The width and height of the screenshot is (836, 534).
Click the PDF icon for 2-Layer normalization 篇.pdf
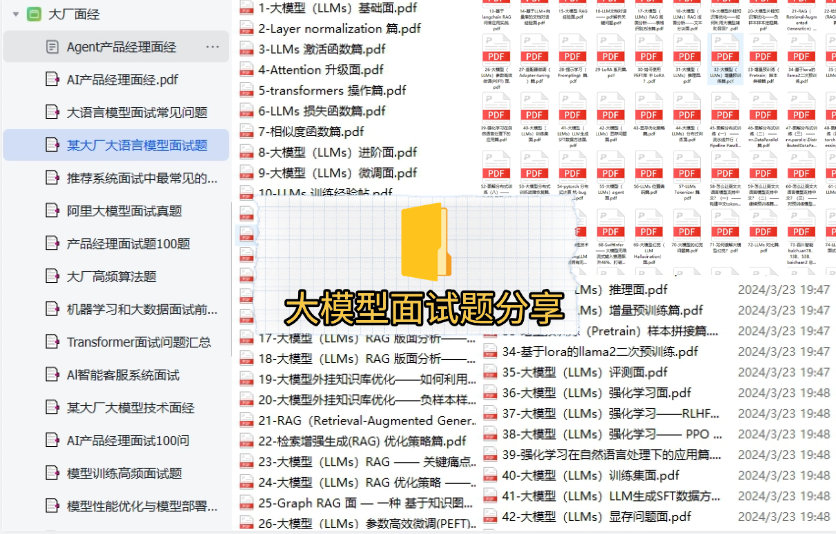246,28
